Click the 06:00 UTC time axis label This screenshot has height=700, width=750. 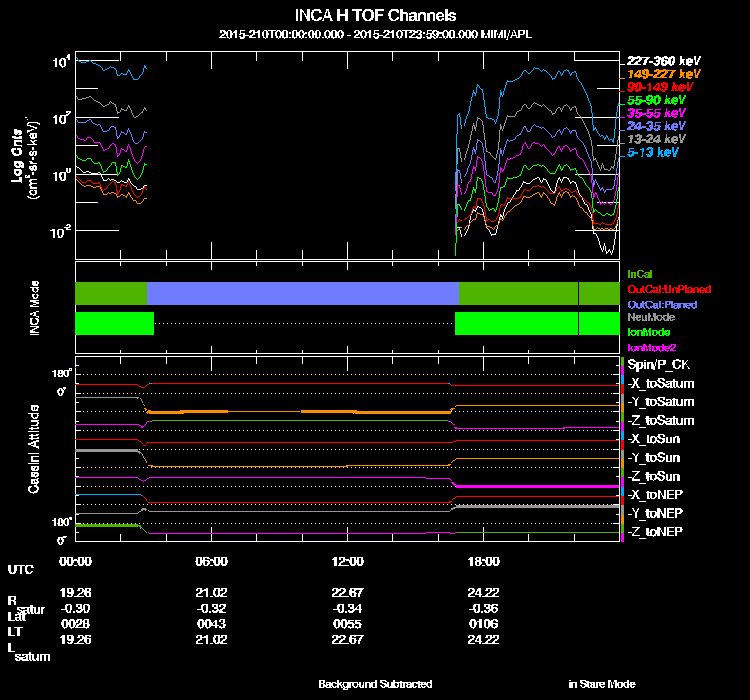click(x=211, y=561)
